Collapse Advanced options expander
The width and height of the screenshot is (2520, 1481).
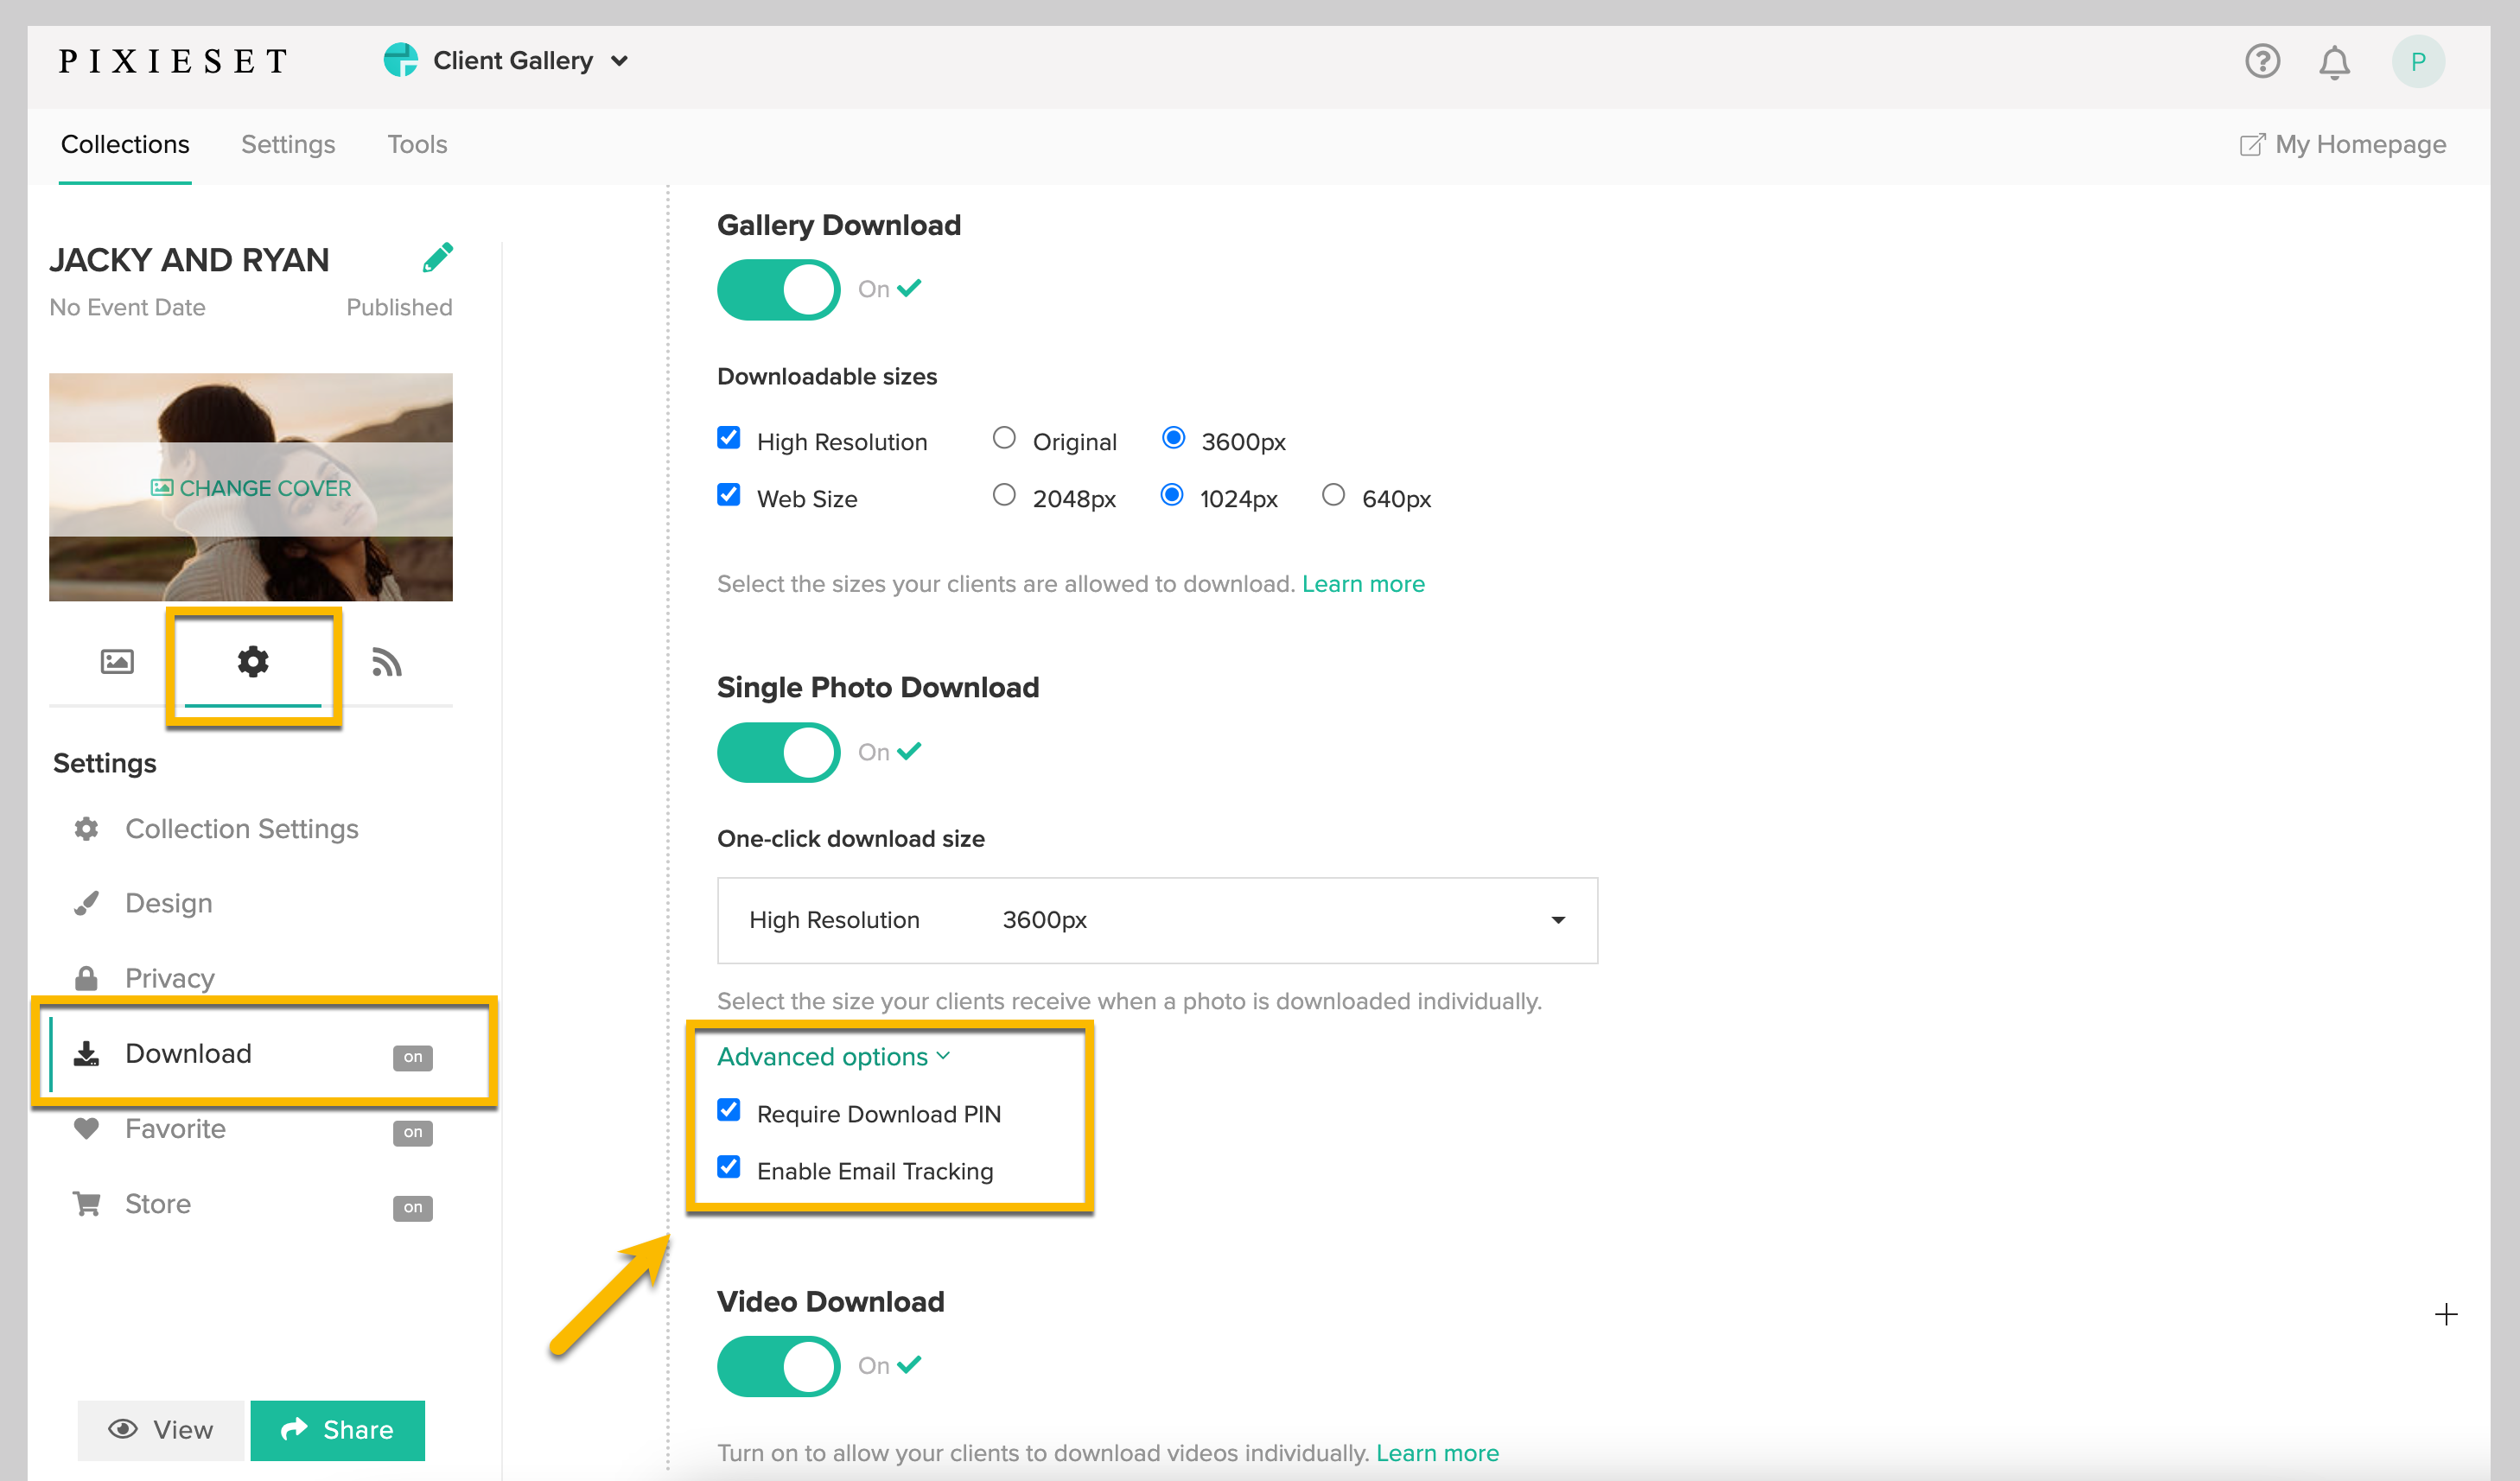(x=833, y=1056)
